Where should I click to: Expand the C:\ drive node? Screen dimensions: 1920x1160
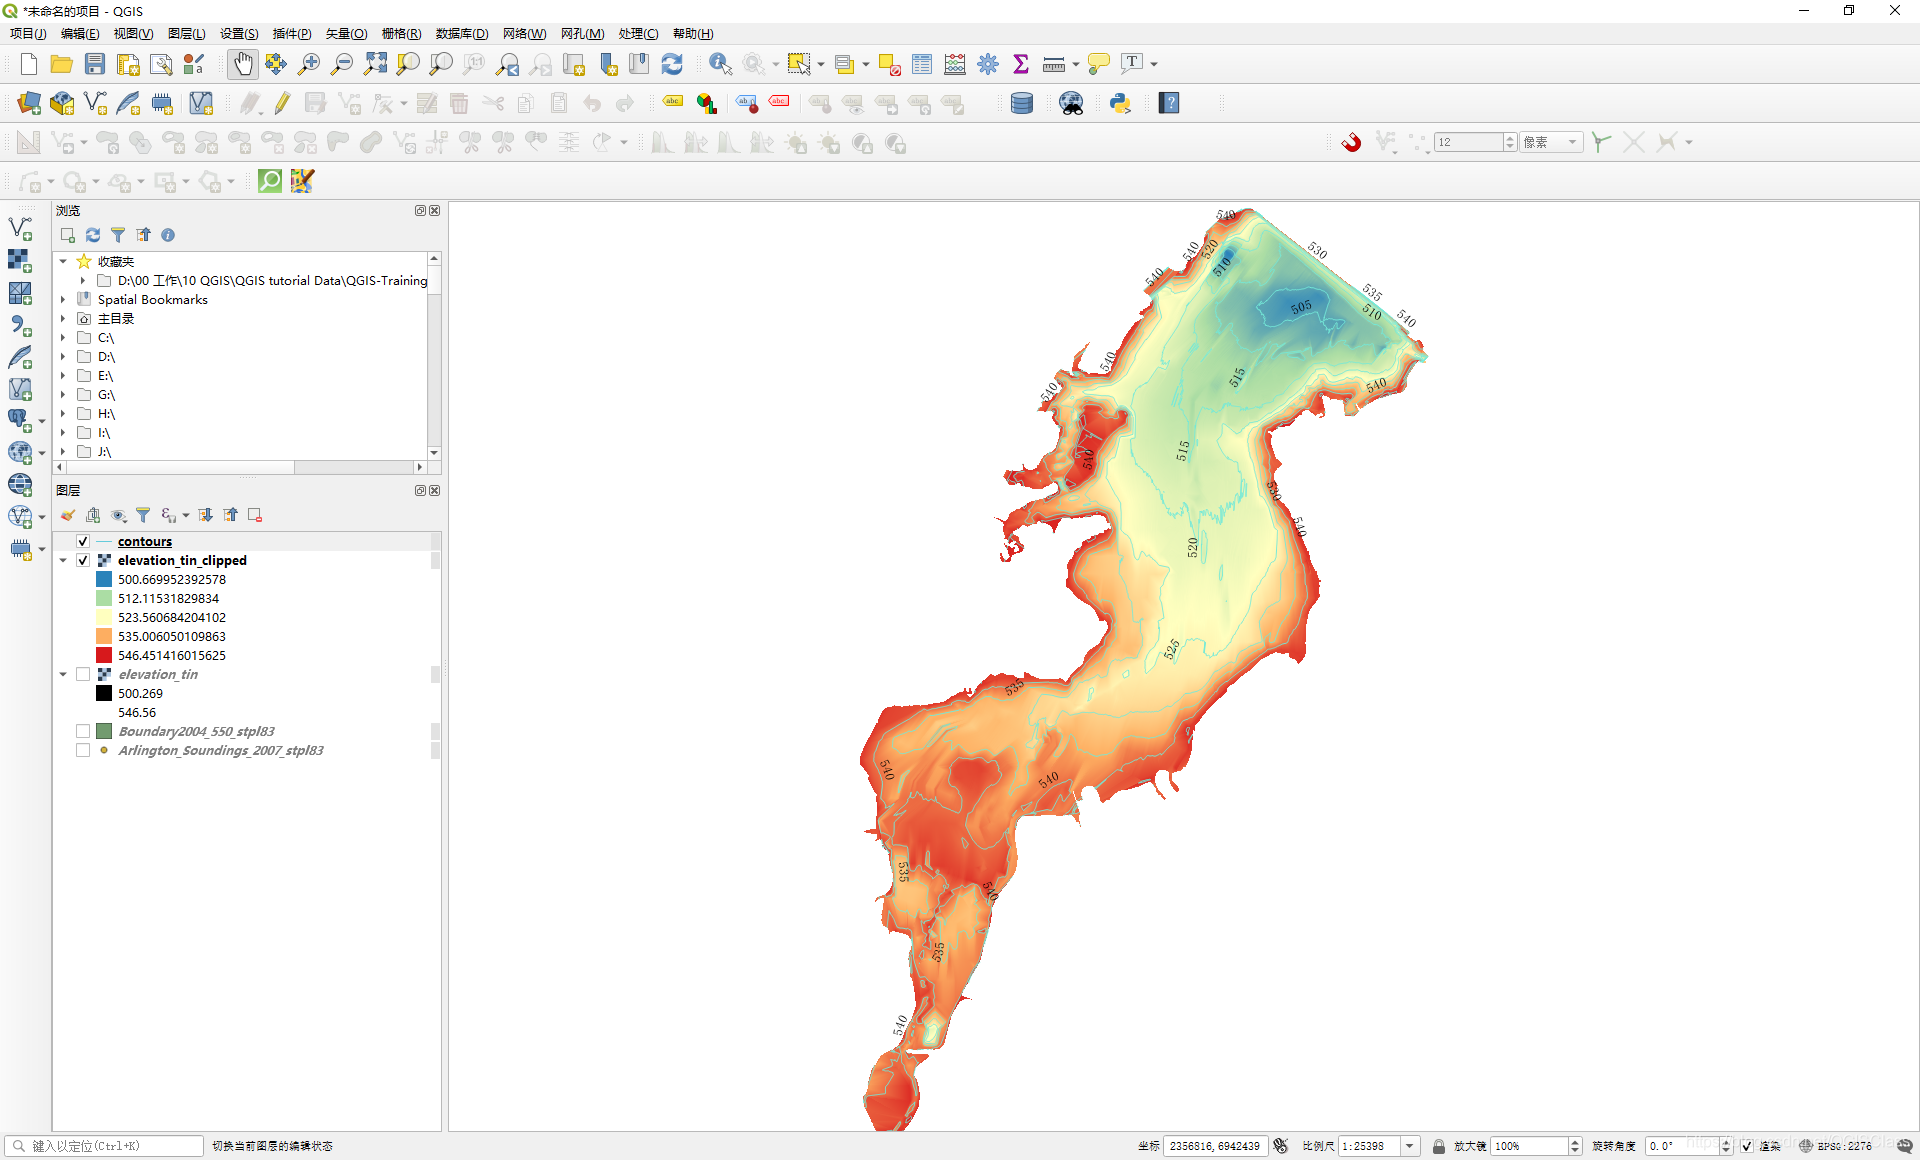(63, 337)
